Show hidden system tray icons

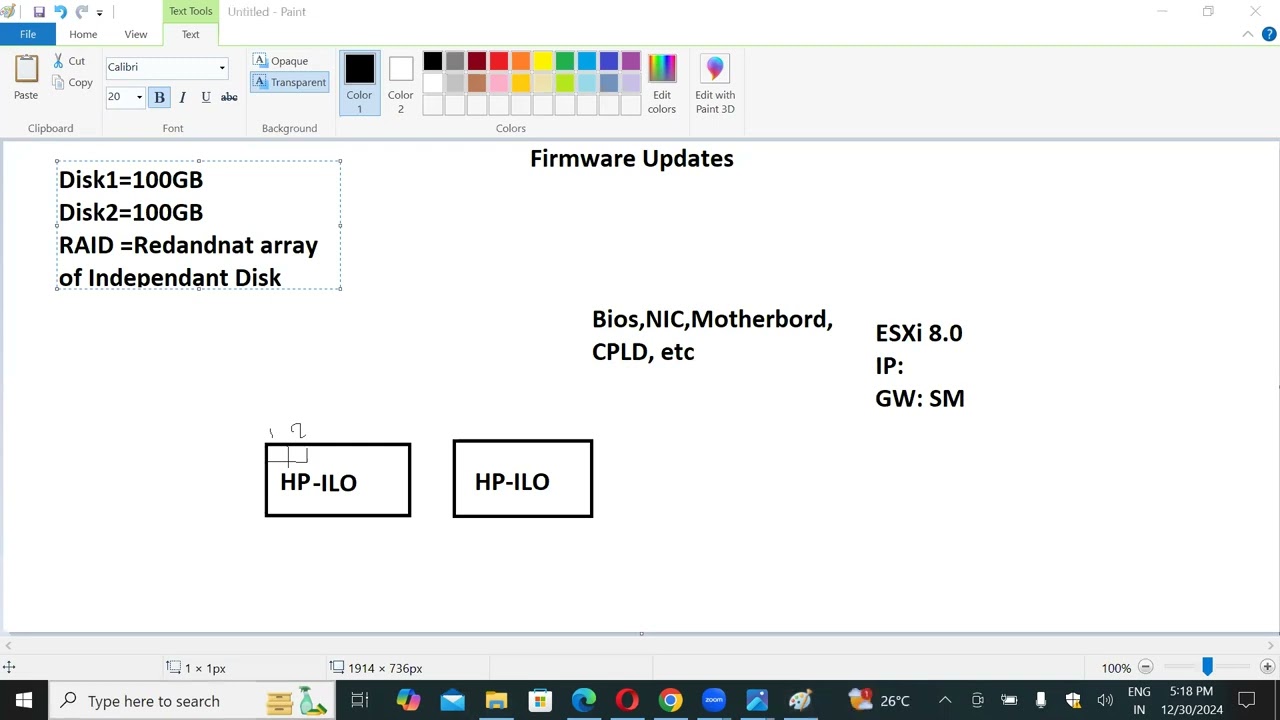(944, 700)
